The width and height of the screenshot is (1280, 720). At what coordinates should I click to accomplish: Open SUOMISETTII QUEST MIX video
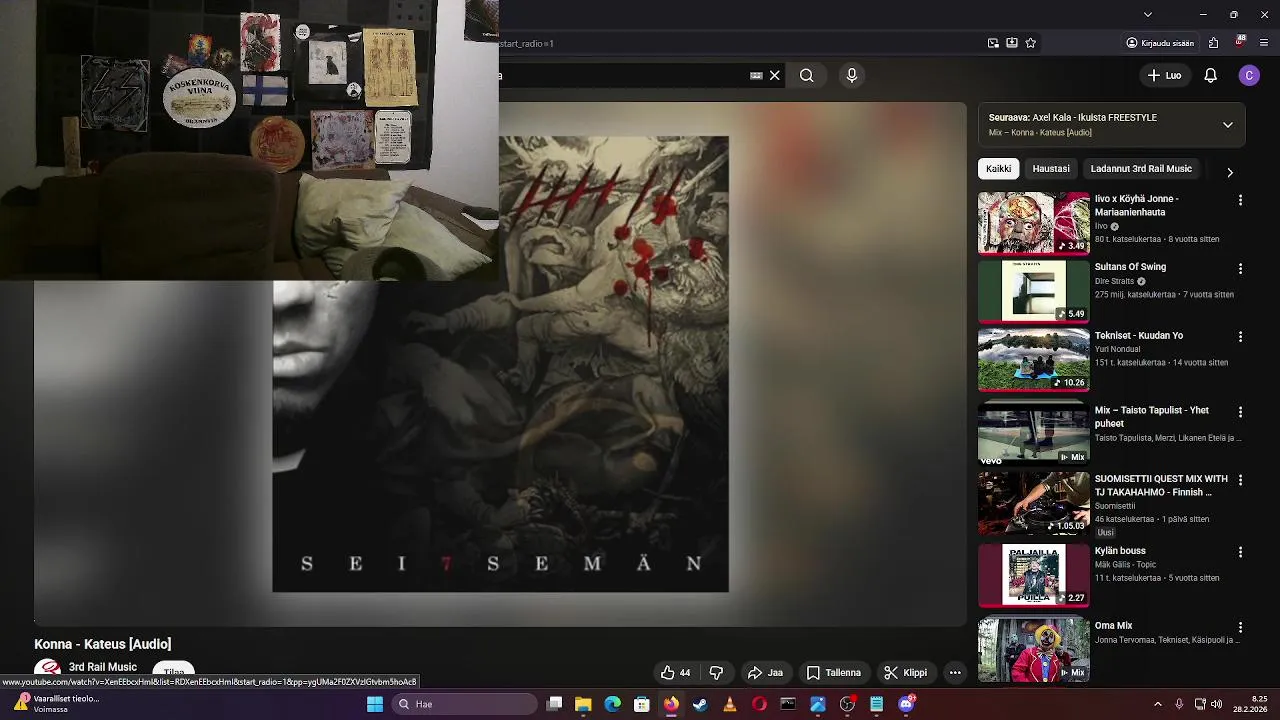coord(1161,485)
